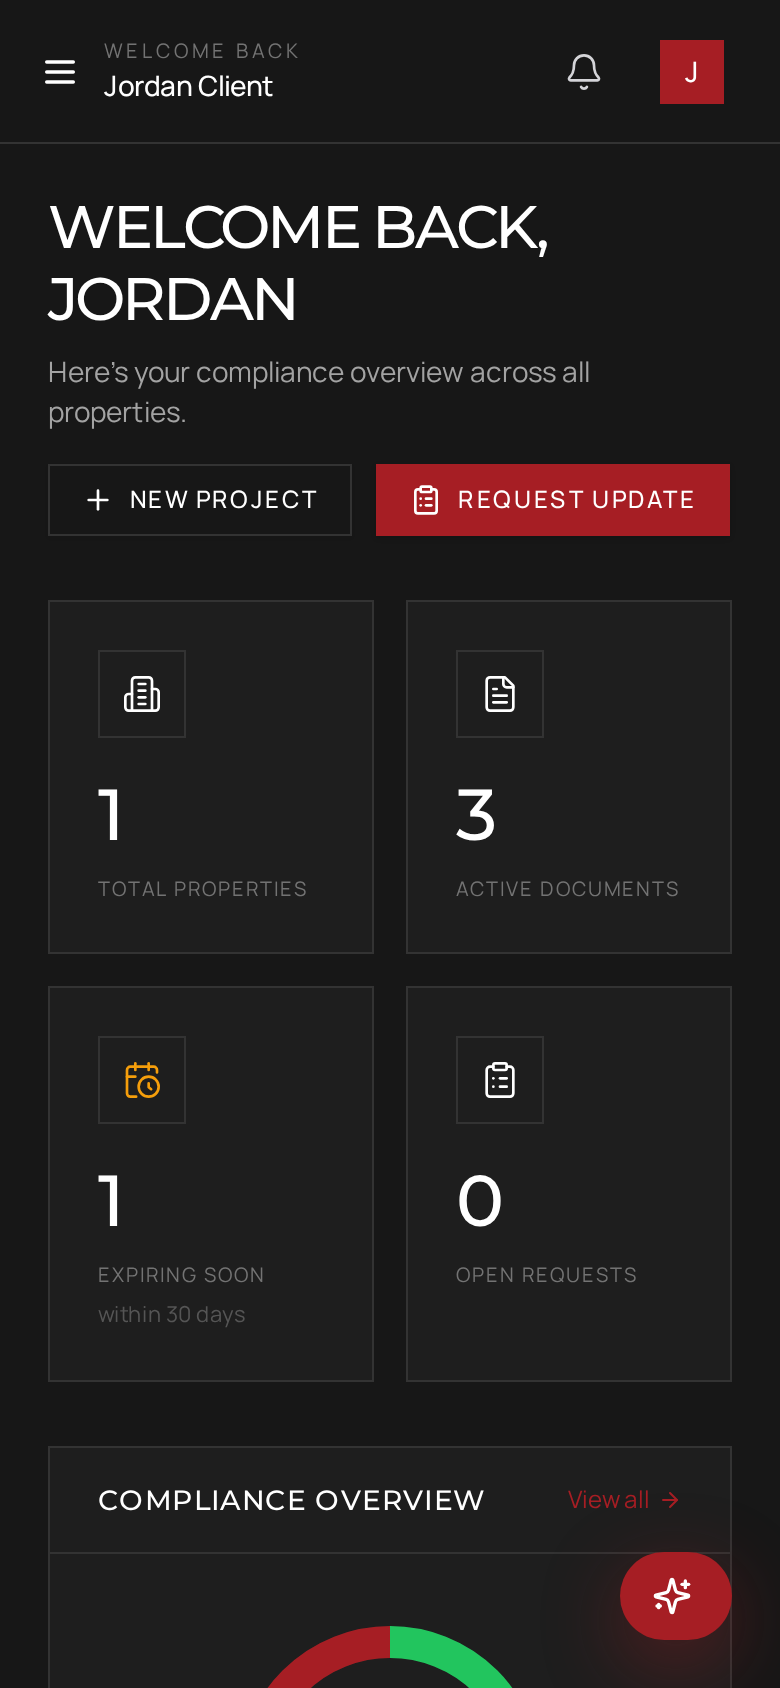The image size is (780, 1688).
Task: Click the arrow icon beside View all
Action: point(671,1500)
